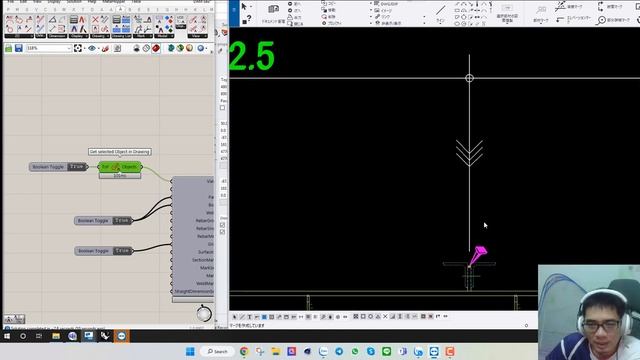
Task: Click the zoom extents target icon
Action: coord(78,48)
